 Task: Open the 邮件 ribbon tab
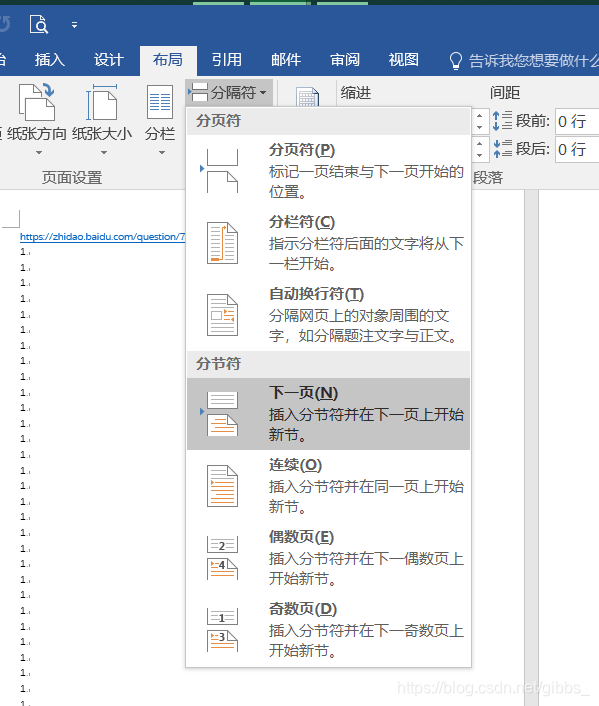click(286, 59)
